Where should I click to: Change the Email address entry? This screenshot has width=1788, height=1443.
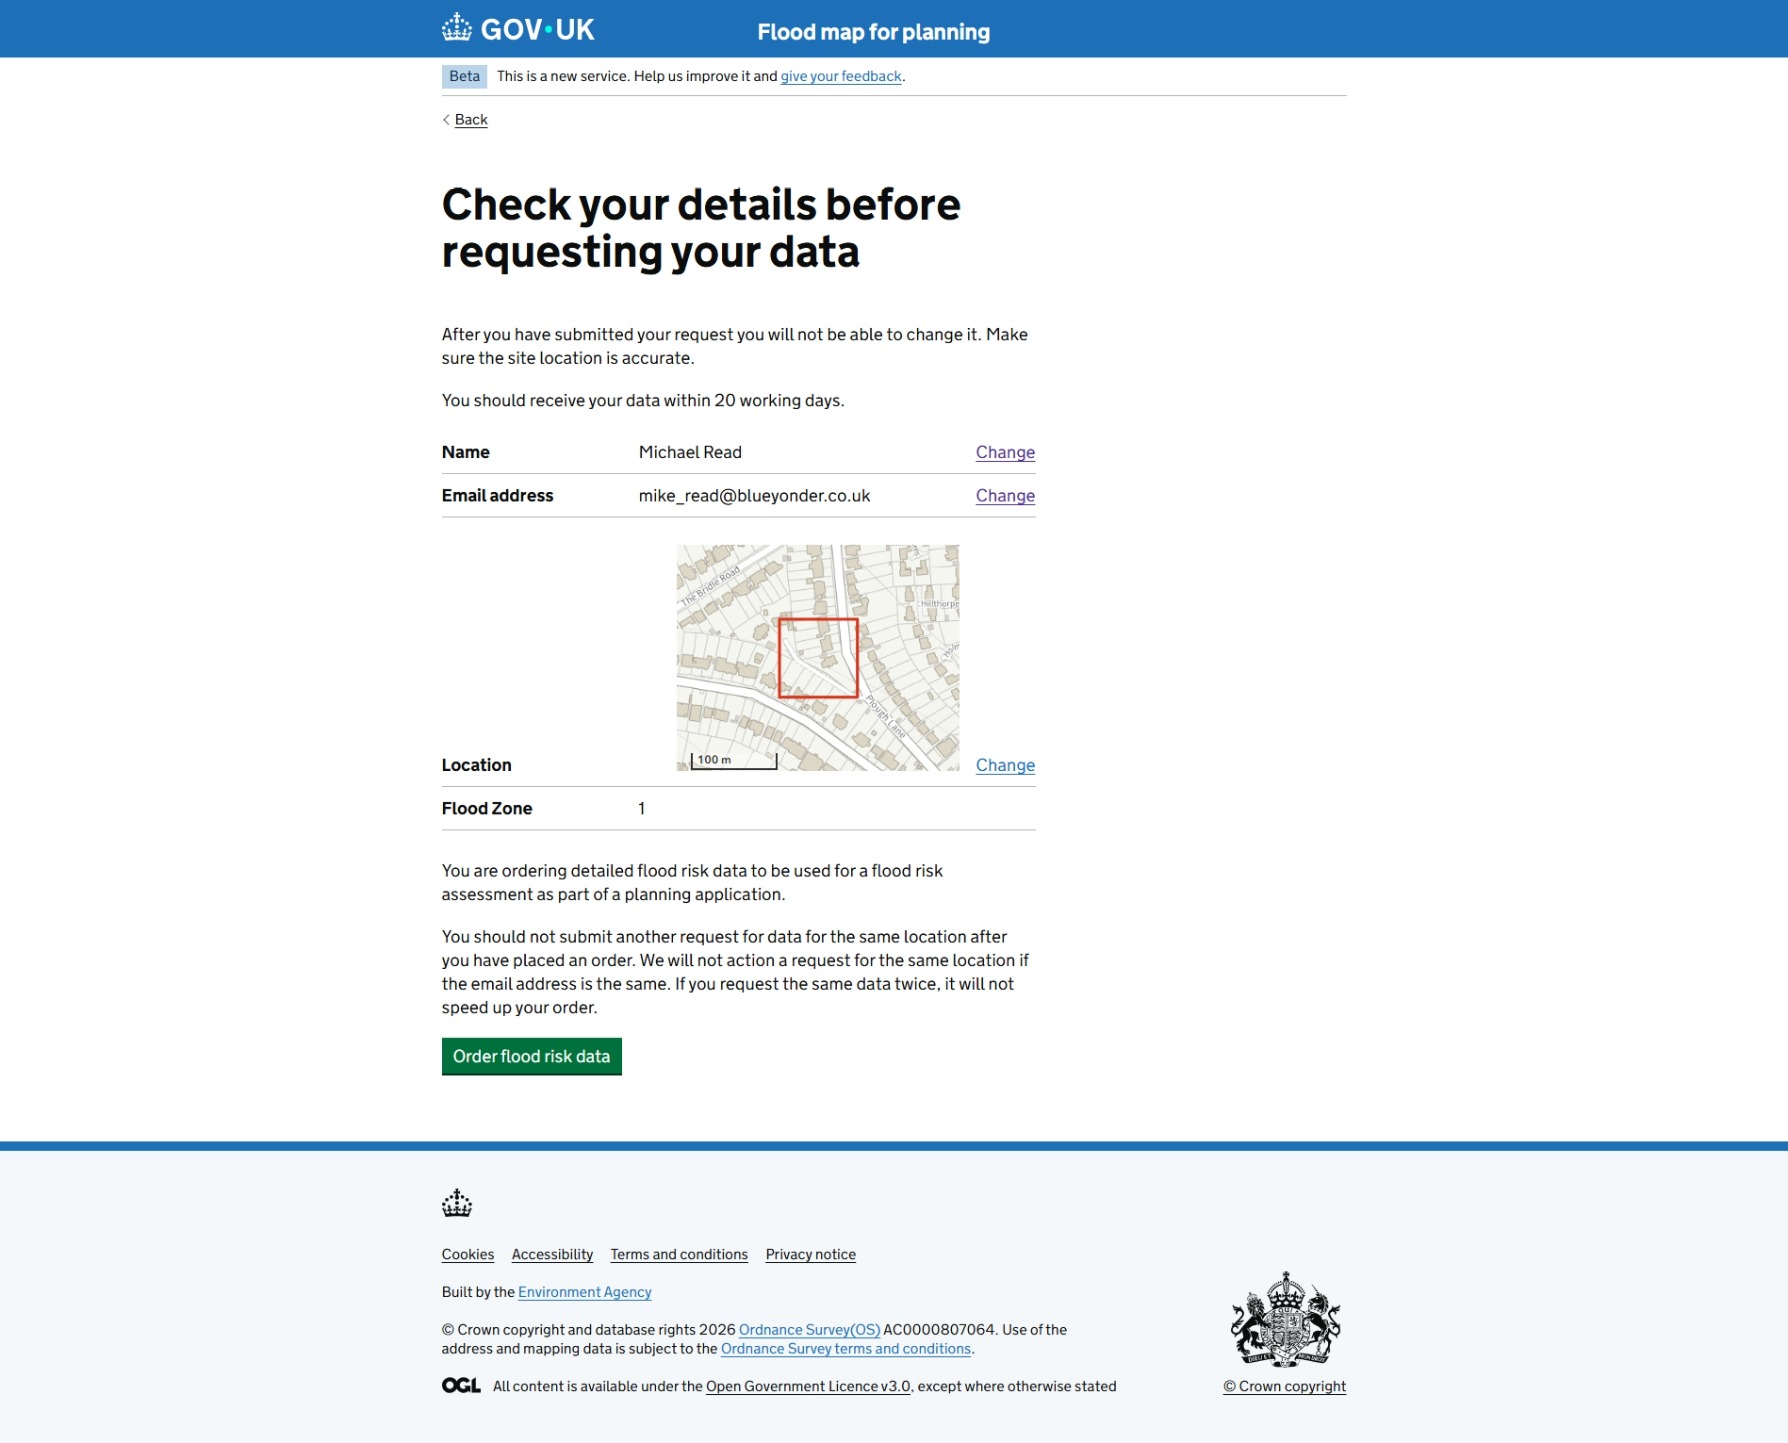coord(1004,496)
